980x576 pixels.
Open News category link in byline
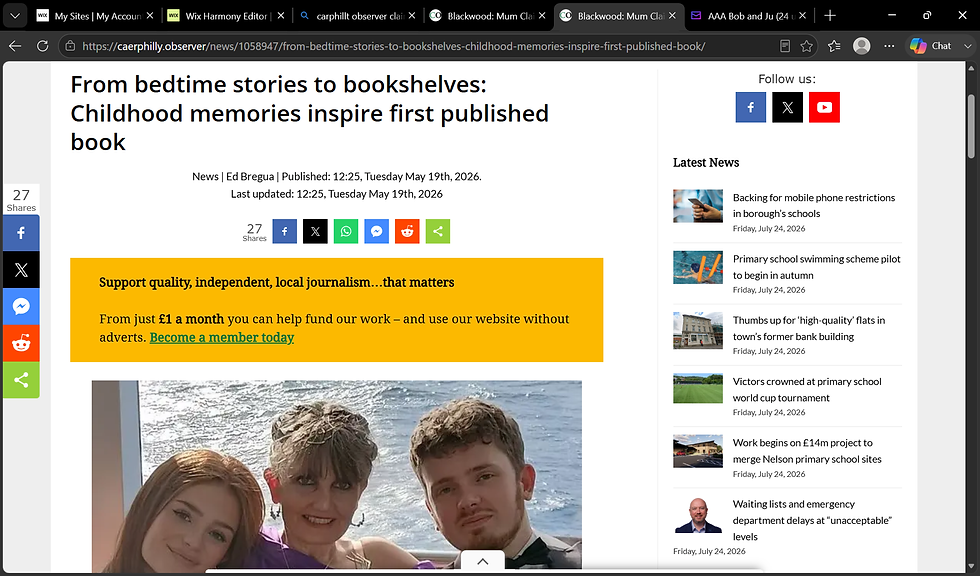205,176
